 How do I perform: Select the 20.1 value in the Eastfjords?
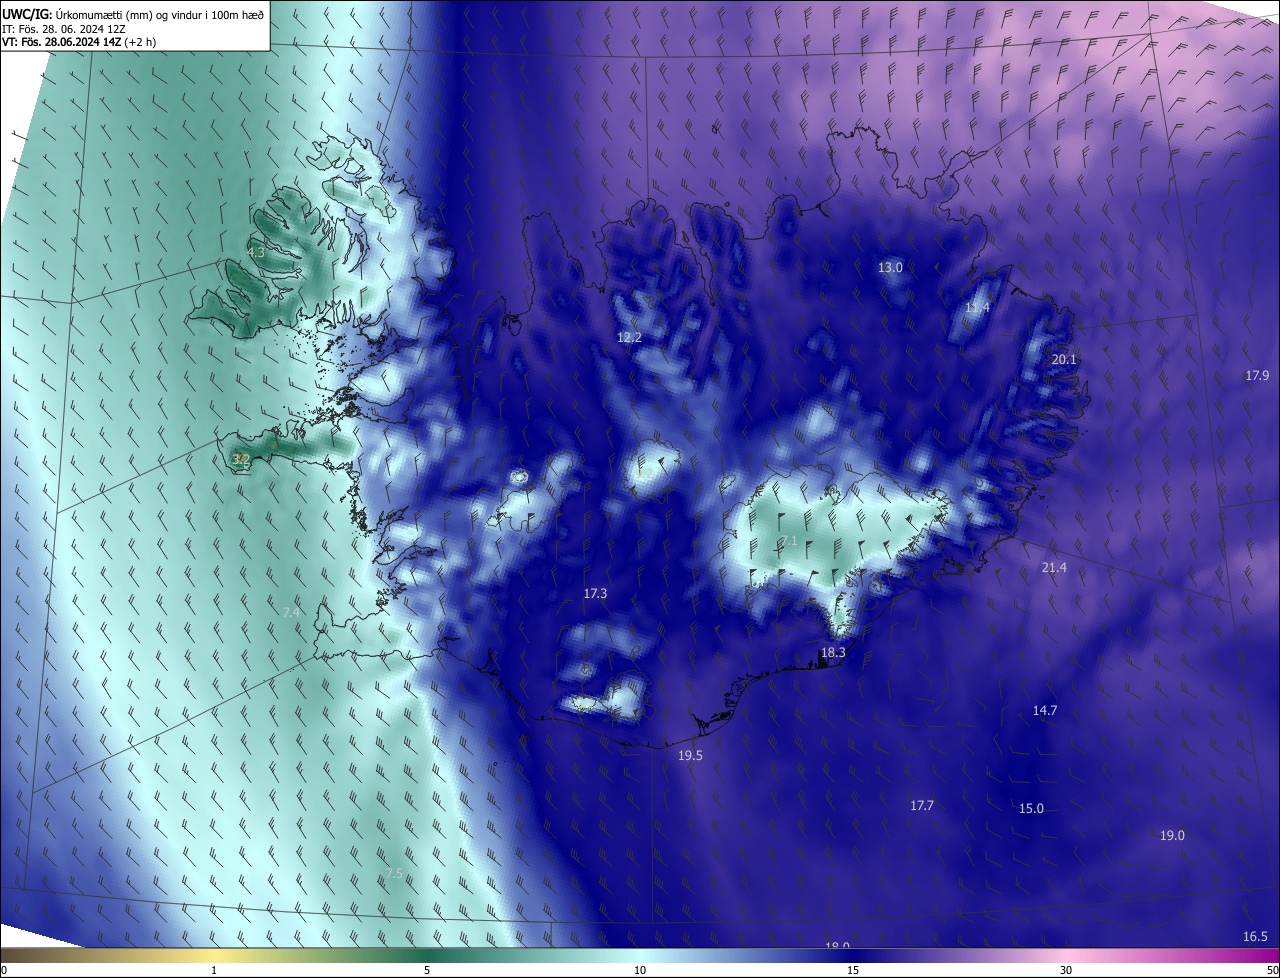1064,359
